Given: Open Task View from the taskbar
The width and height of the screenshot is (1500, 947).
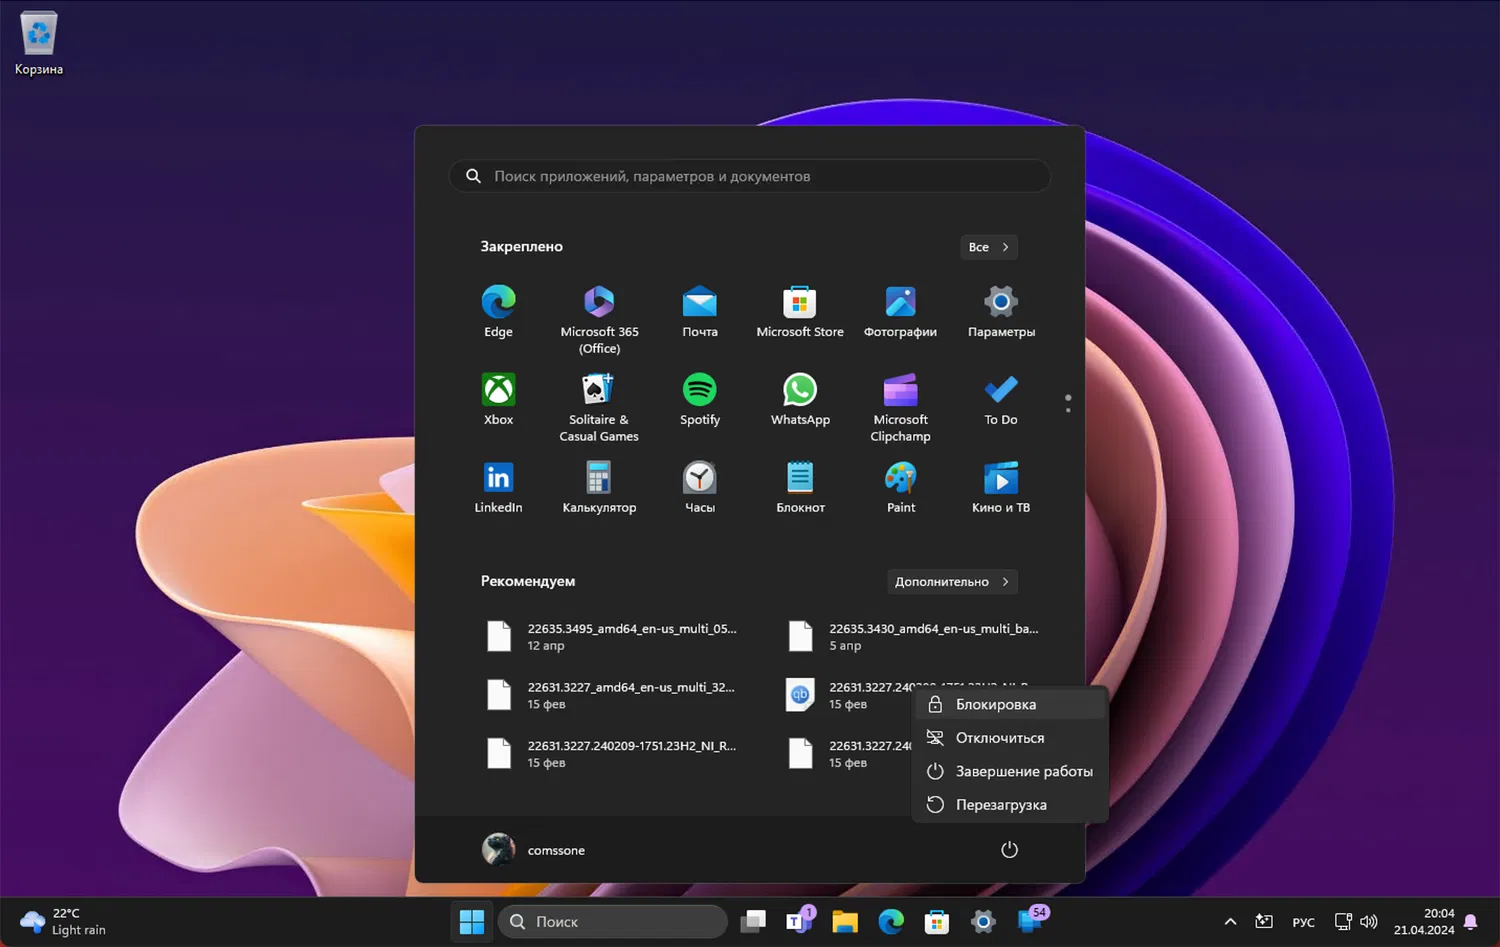Looking at the screenshot, I should (x=753, y=922).
